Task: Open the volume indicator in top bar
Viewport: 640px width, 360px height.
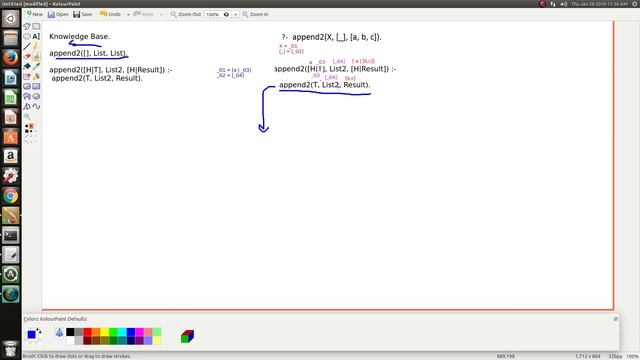Action: click(x=563, y=4)
